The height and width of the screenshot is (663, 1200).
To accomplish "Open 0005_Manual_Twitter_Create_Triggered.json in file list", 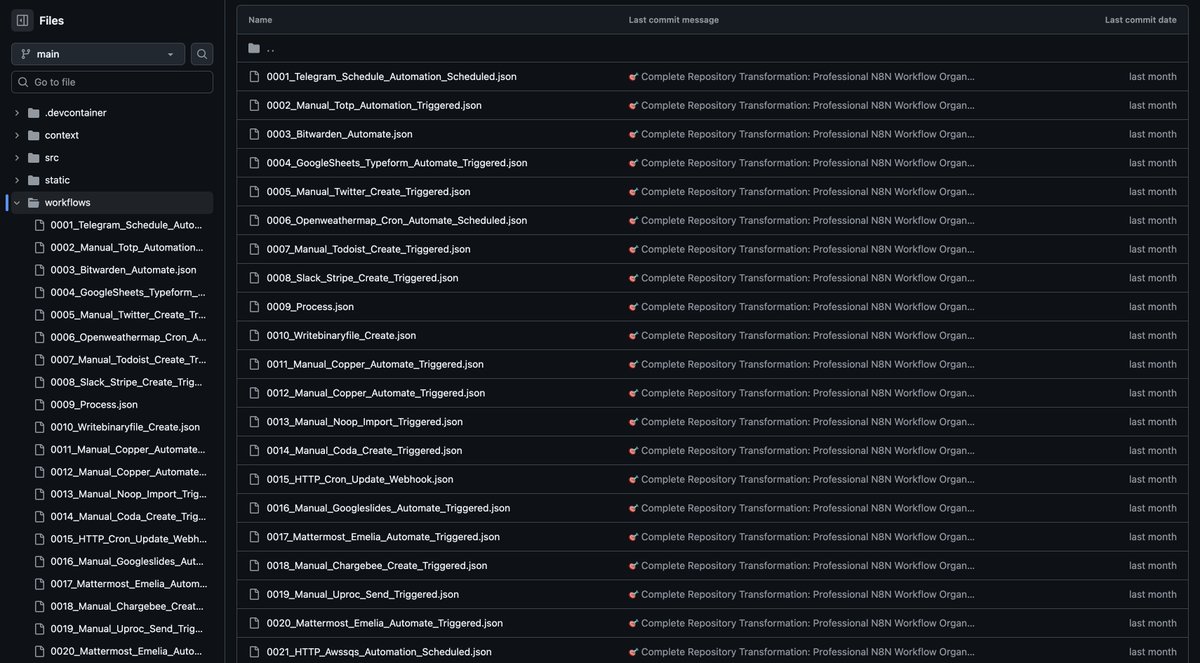I will click(x=368, y=192).
